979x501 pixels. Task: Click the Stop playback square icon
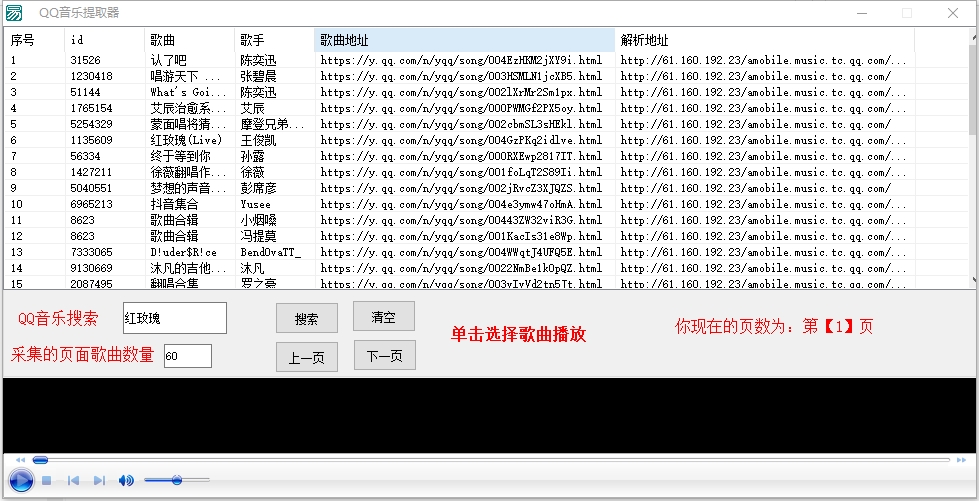click(x=46, y=481)
